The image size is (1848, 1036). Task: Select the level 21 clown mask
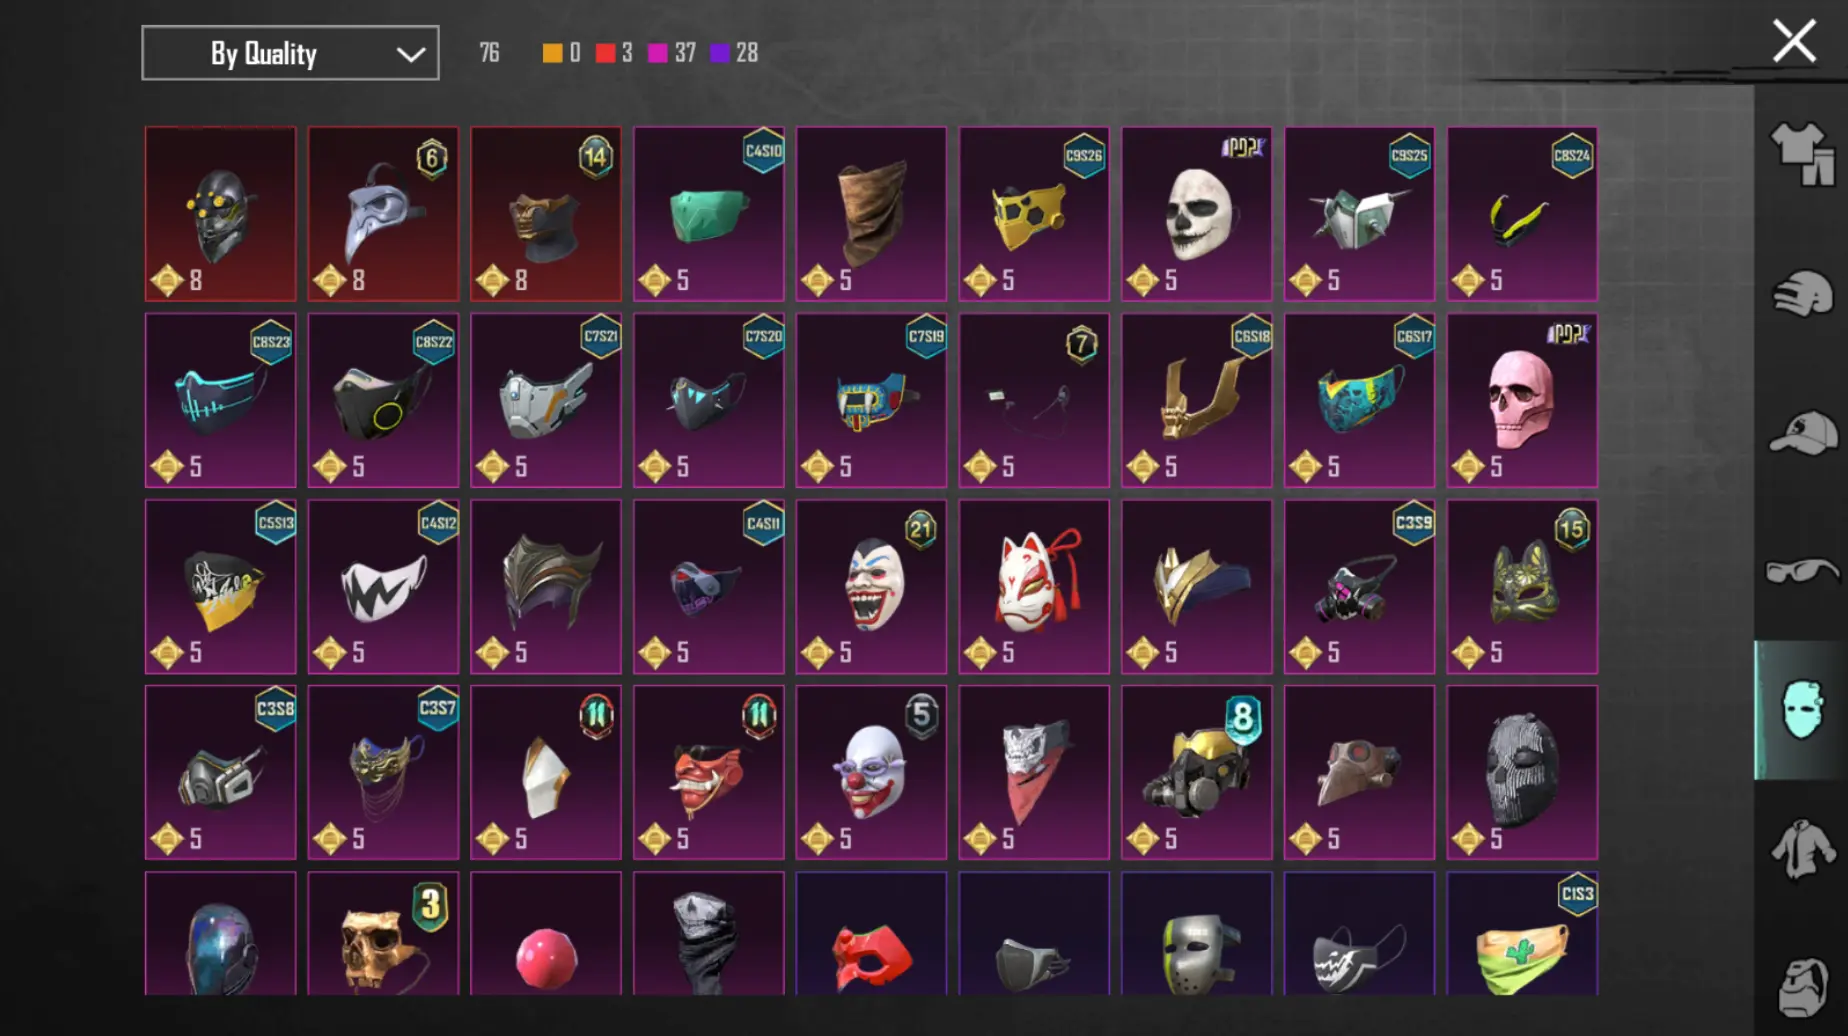click(x=871, y=586)
